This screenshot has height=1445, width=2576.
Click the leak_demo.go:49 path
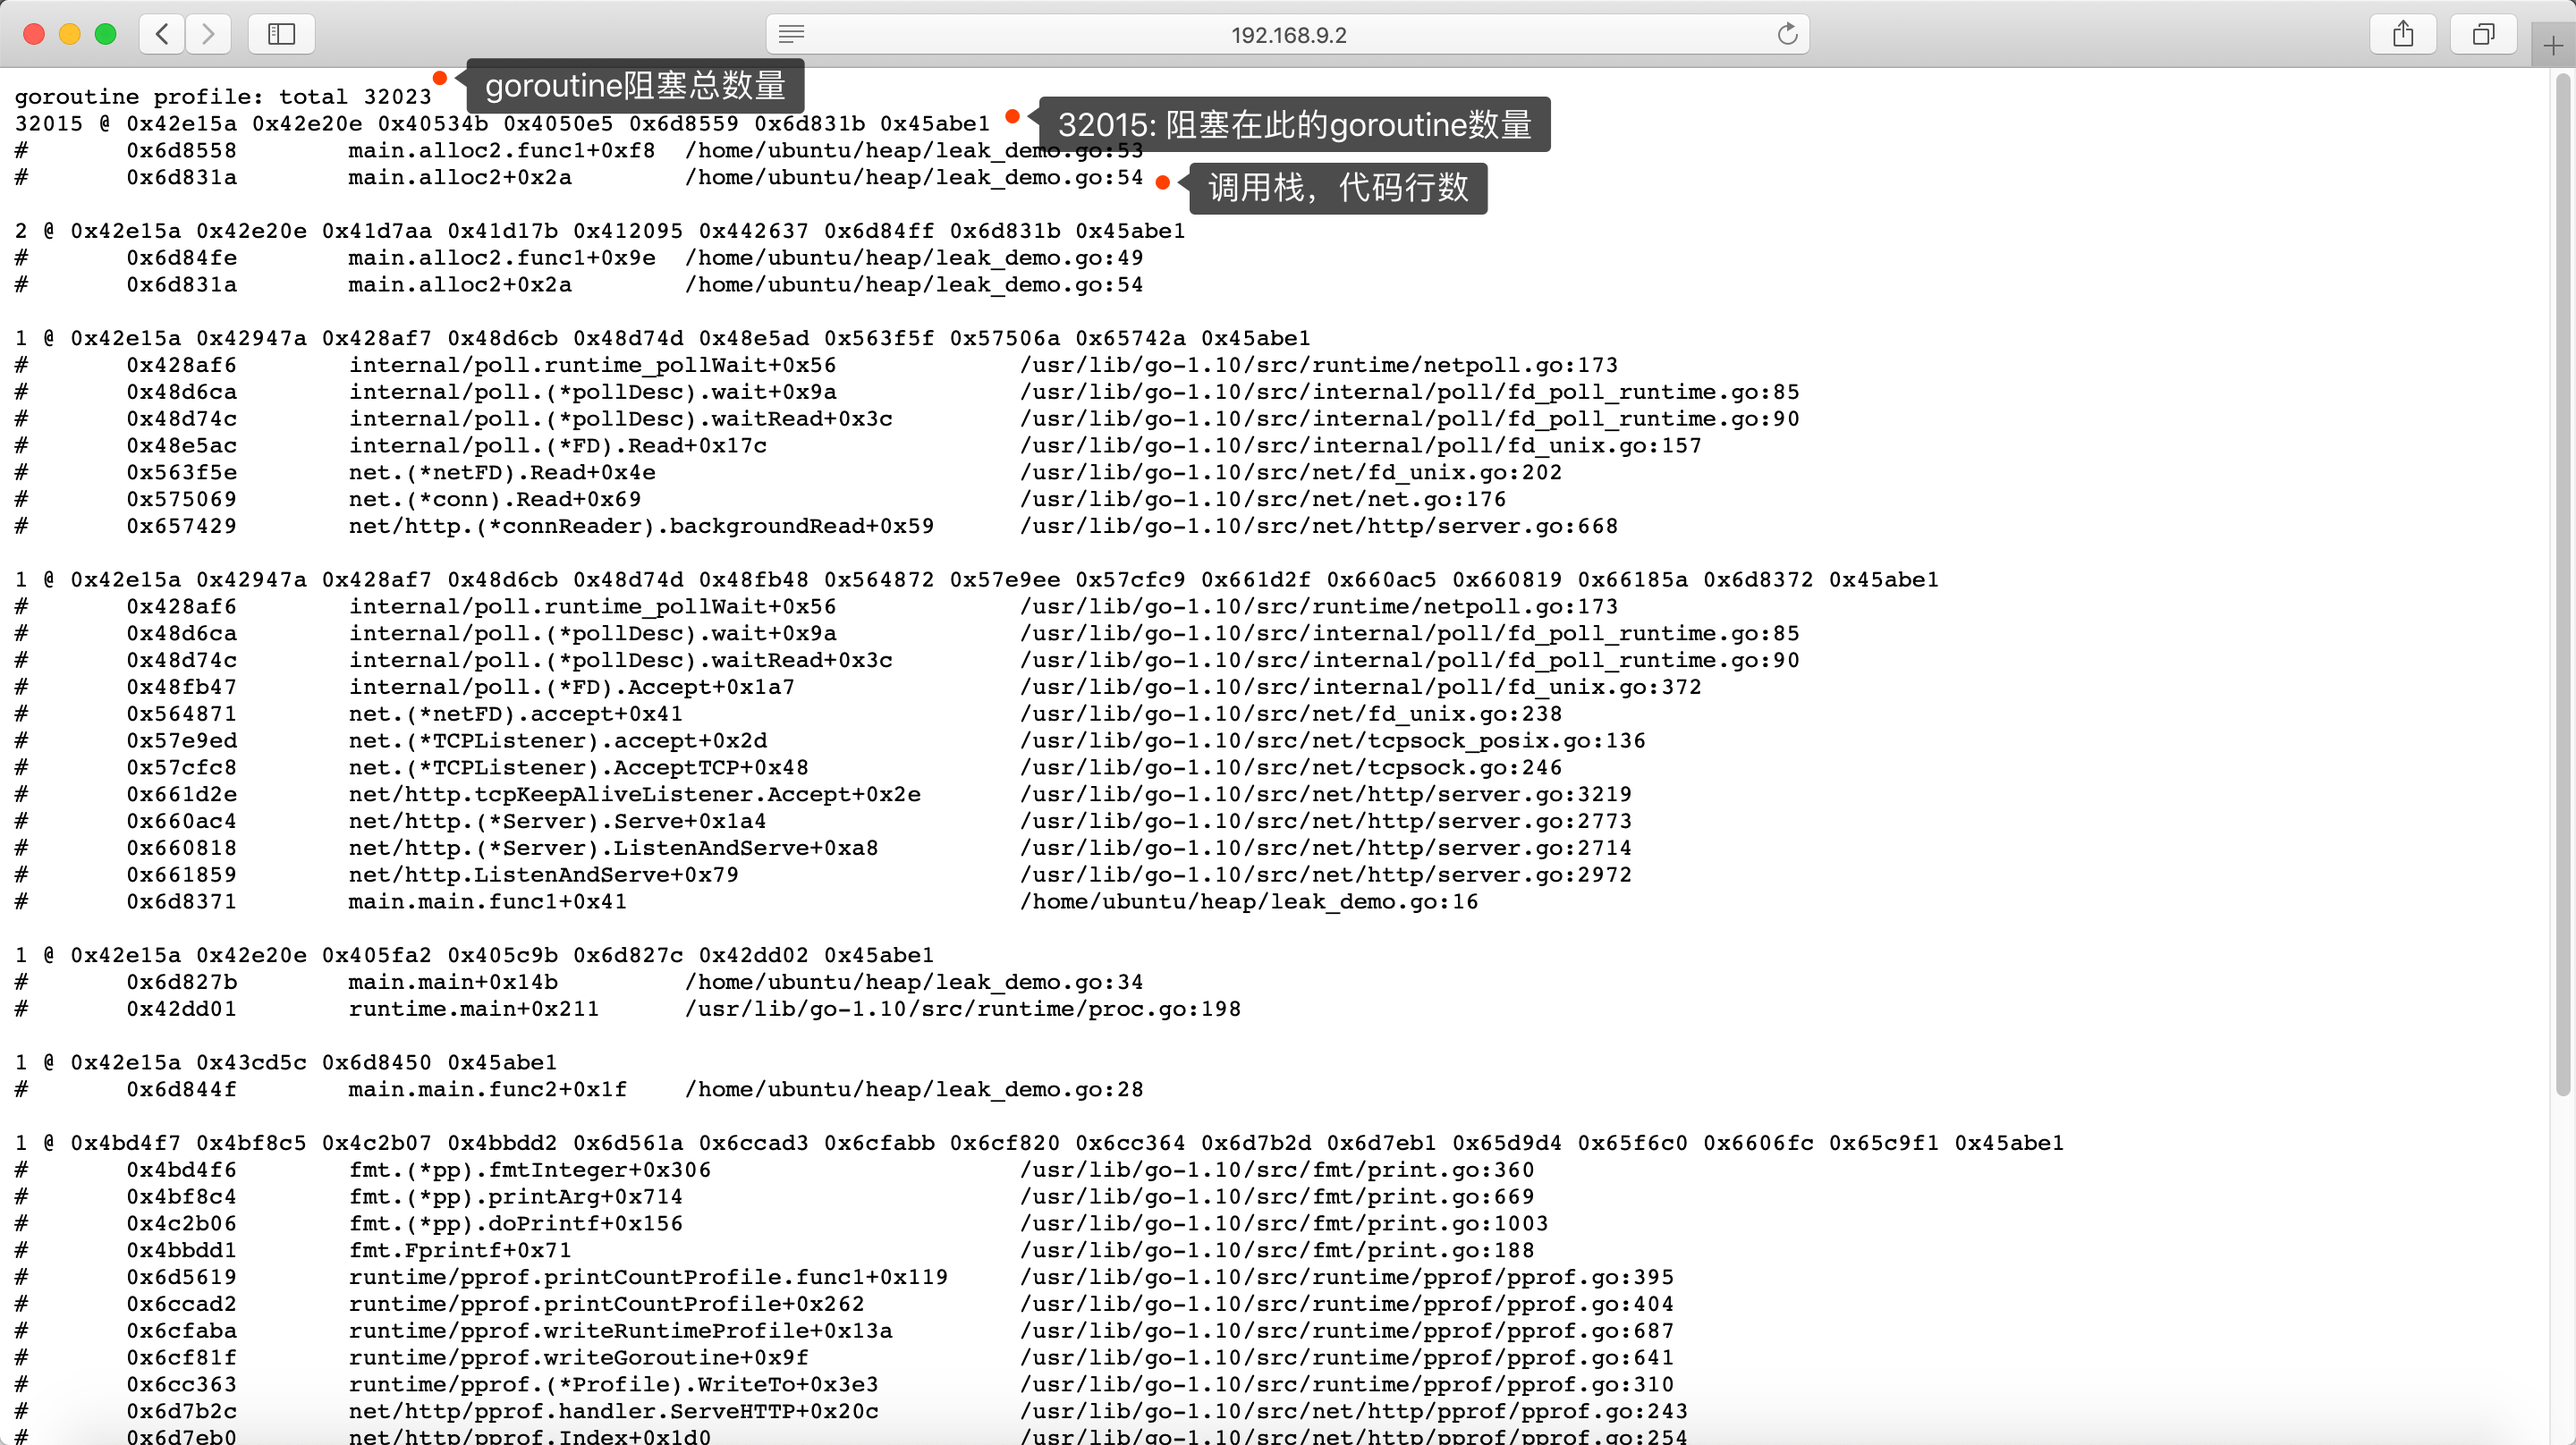coord(914,258)
